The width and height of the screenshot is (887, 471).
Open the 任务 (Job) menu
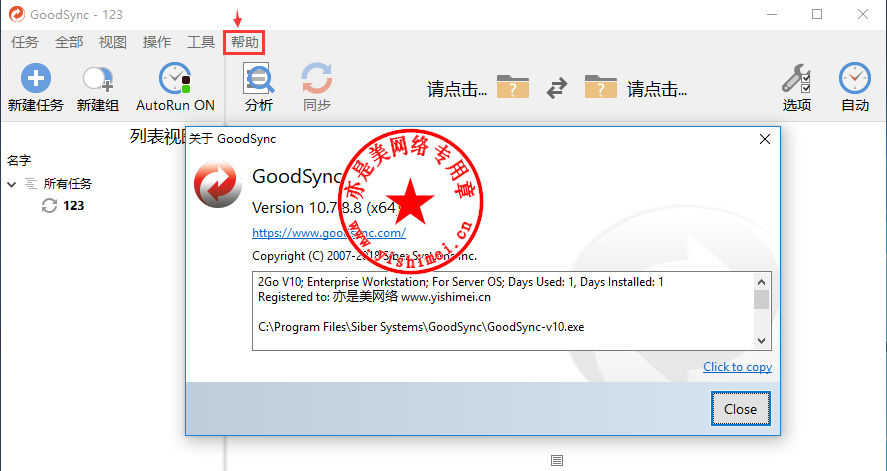[x=24, y=42]
